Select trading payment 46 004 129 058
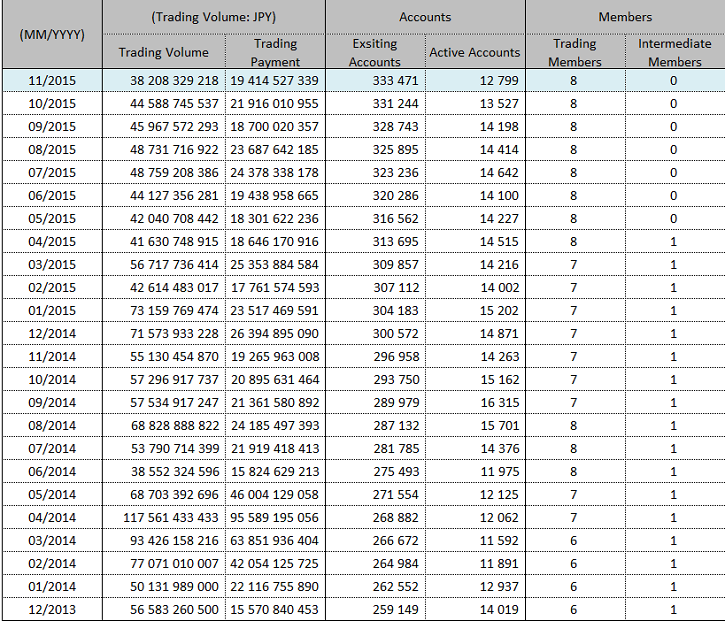 point(276,494)
